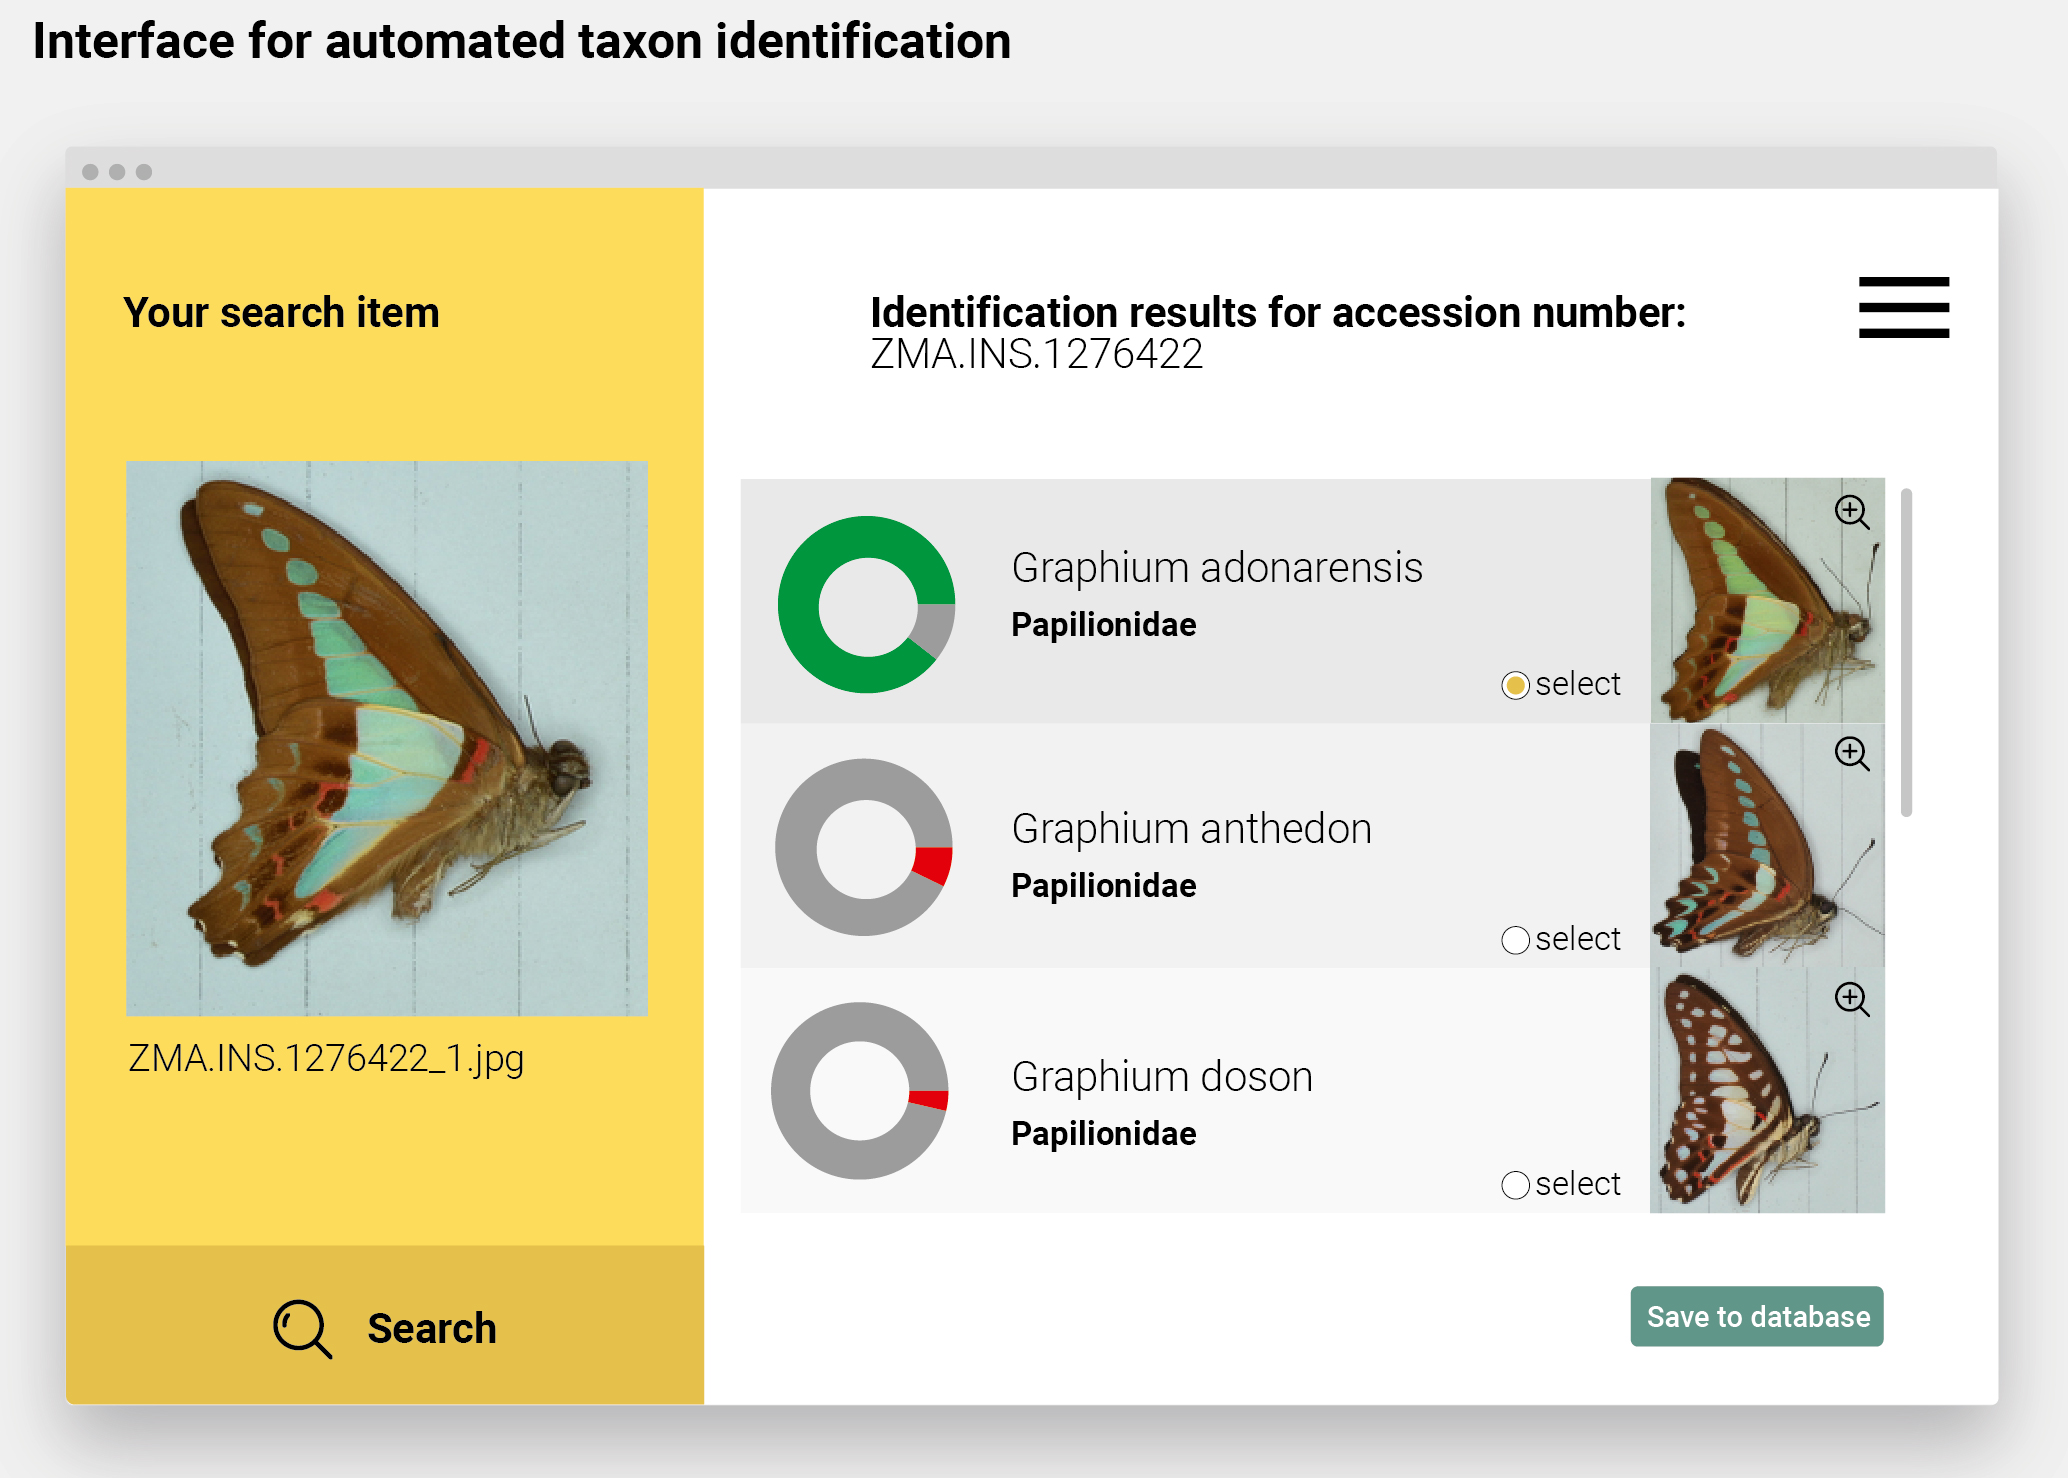
Task: Zoom the Graphium adonarensis thumbnail magnifier
Action: (1852, 513)
